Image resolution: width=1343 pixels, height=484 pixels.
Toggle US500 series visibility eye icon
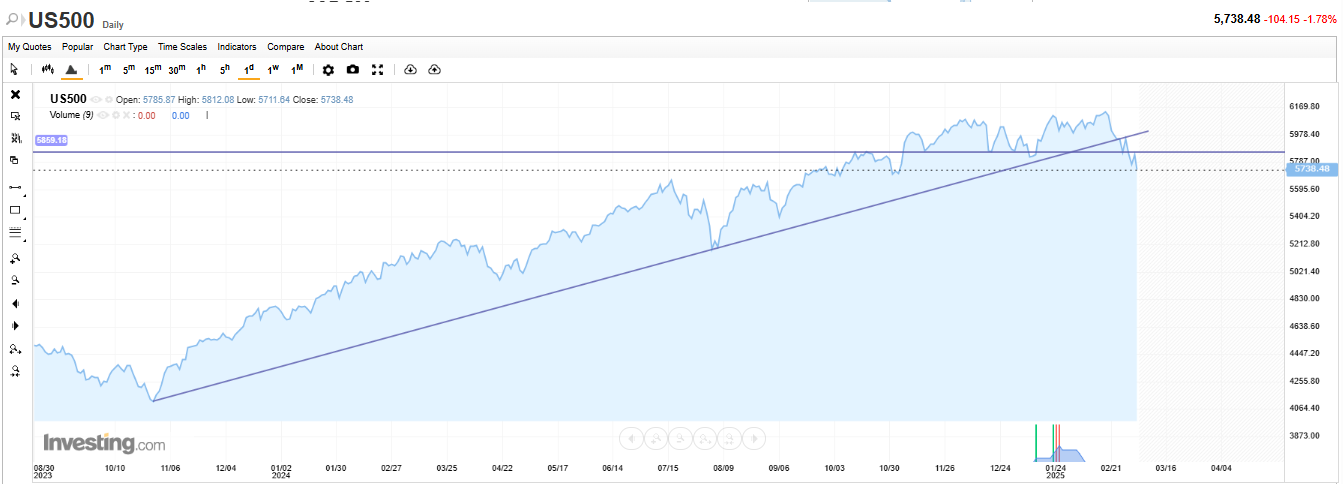97,100
